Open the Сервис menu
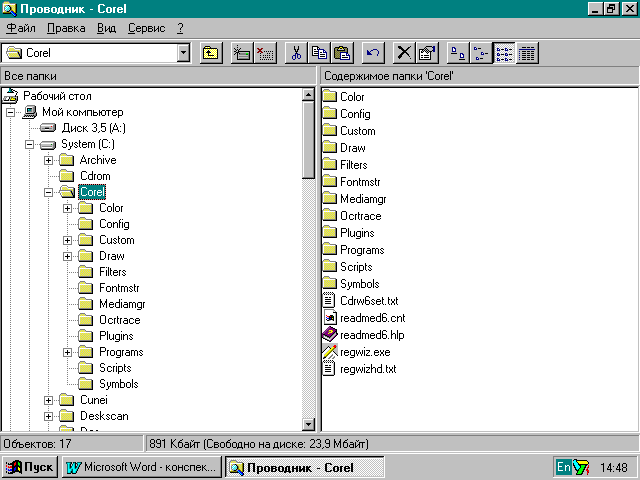The width and height of the screenshot is (640, 480). (147, 28)
